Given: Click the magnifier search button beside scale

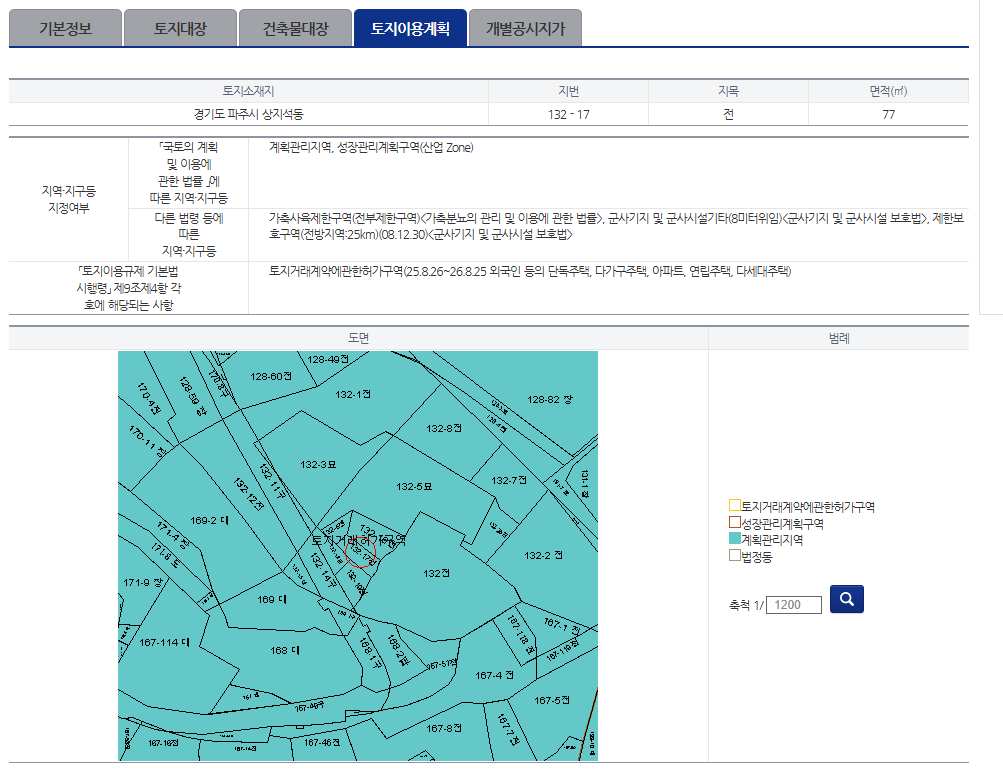Looking at the screenshot, I should pyautogui.click(x=846, y=599).
